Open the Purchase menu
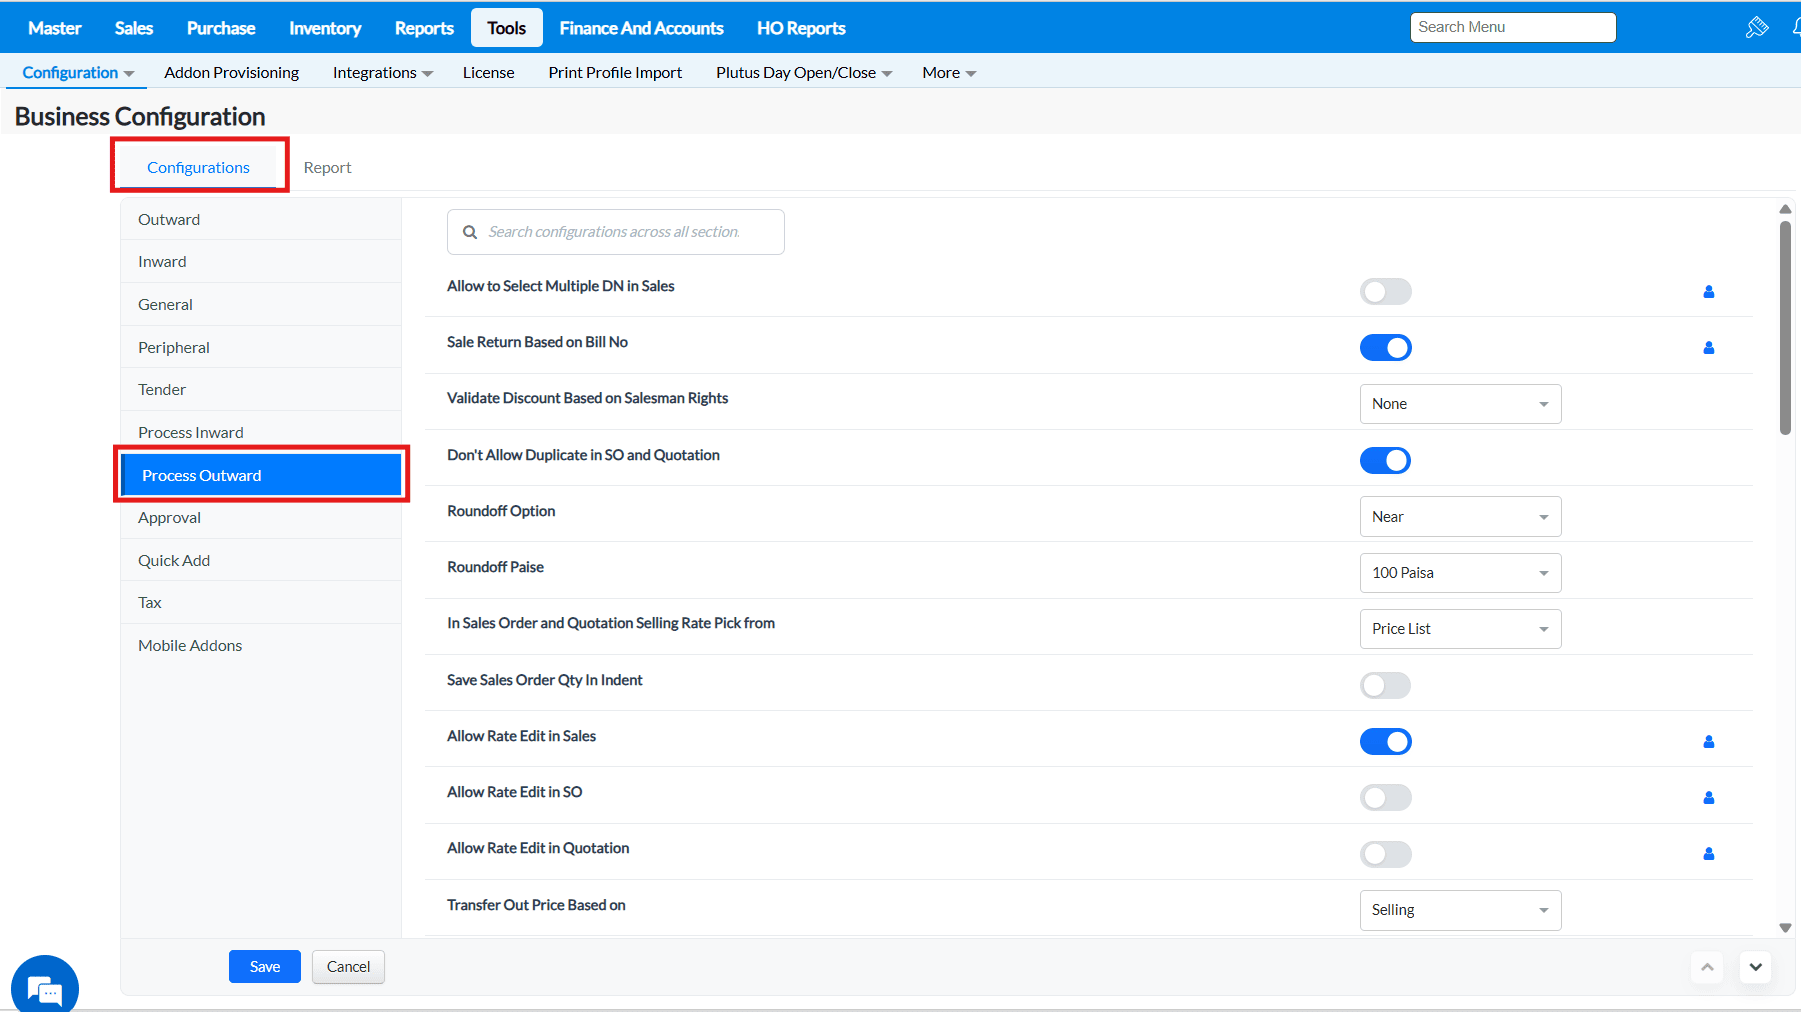 click(221, 28)
